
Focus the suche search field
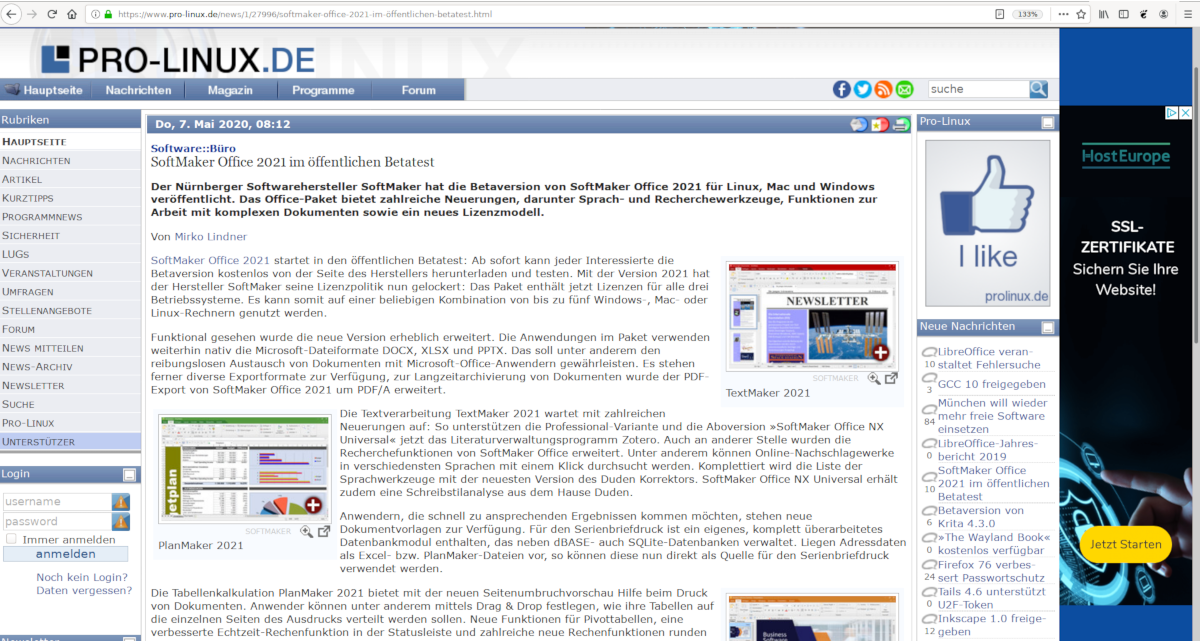pos(977,89)
